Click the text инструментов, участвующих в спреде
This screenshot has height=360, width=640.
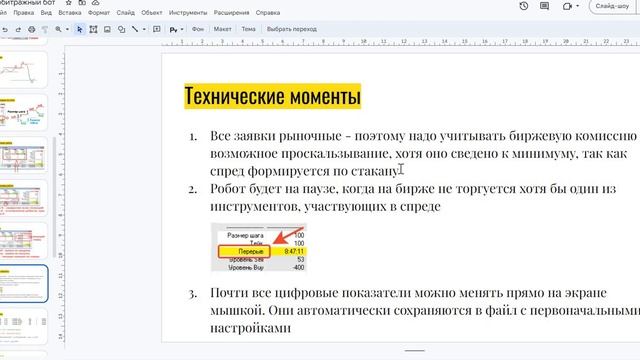coord(325,207)
